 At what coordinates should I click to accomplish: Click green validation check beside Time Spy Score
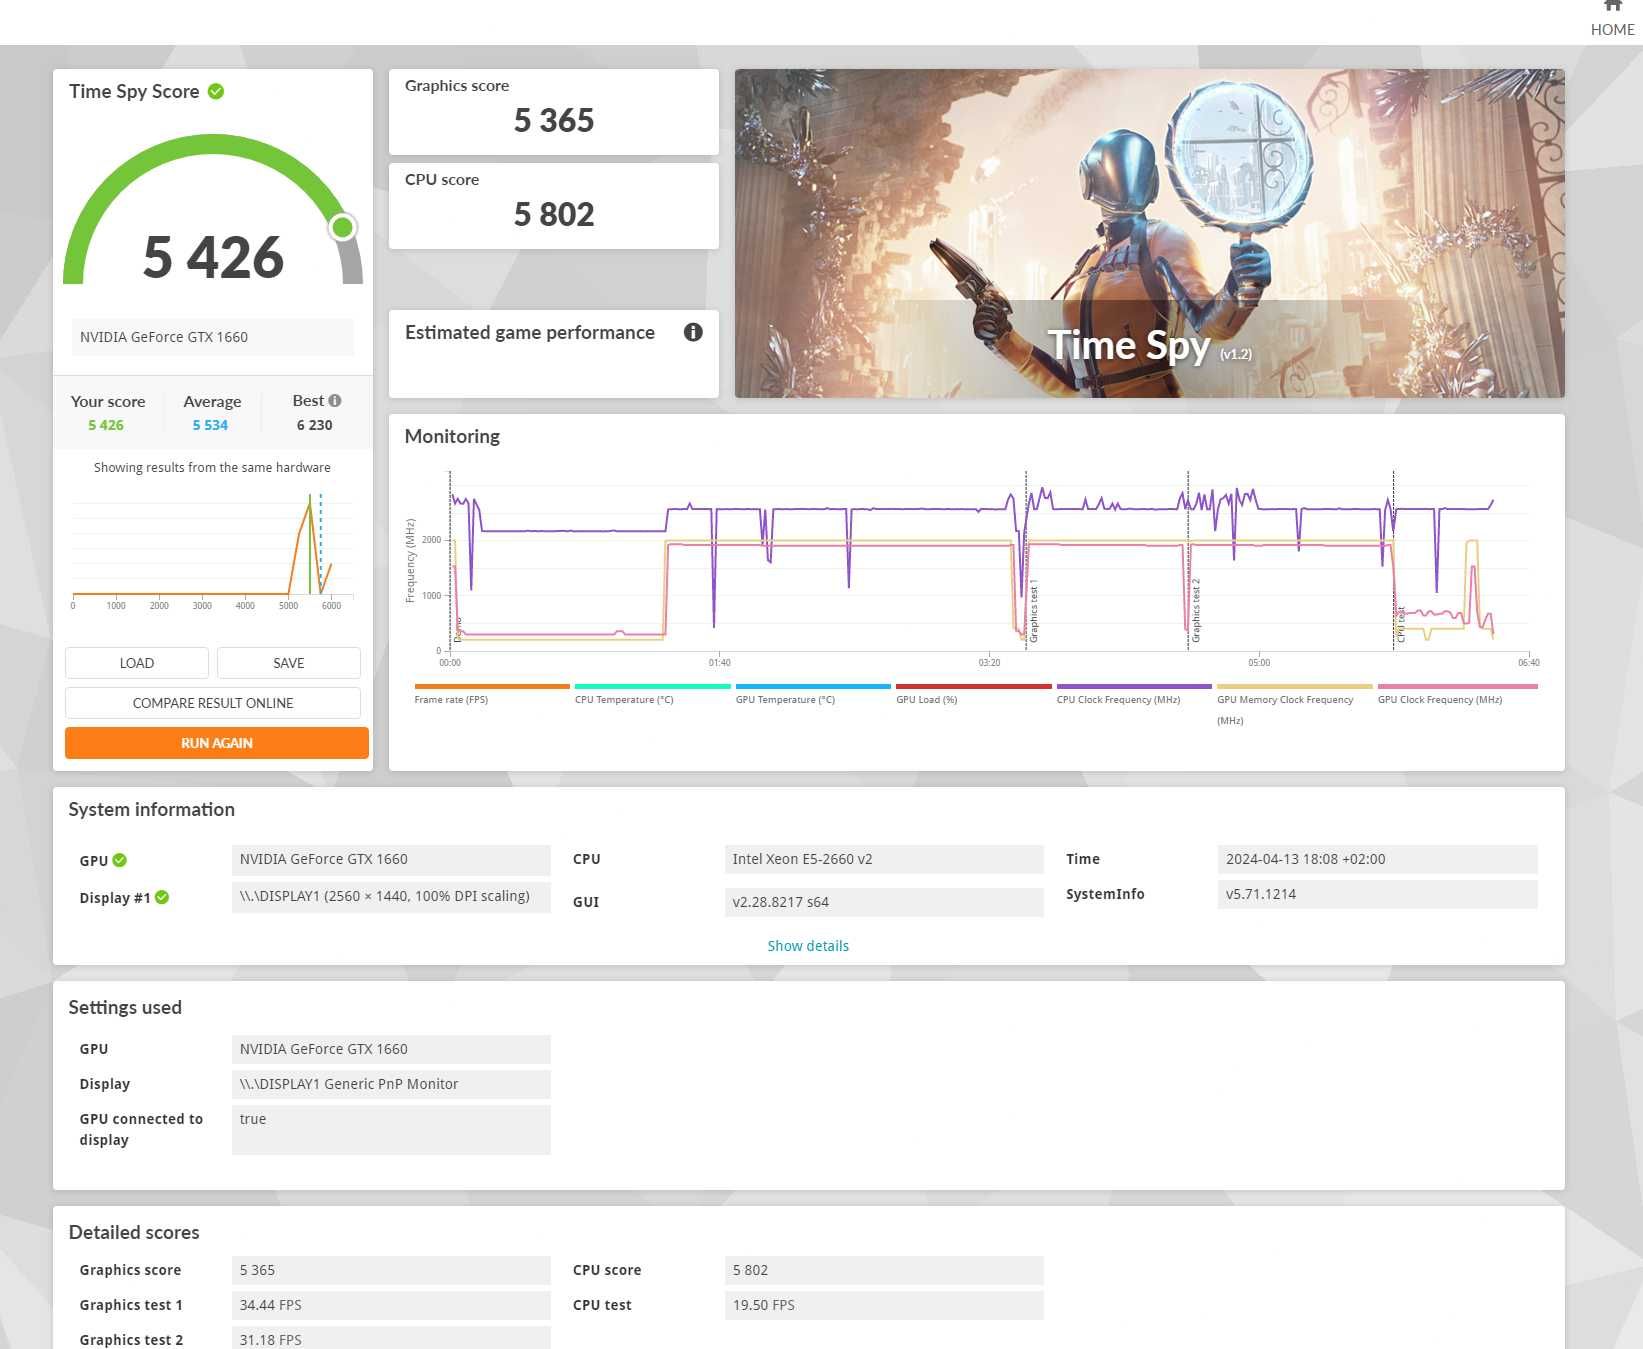point(216,92)
